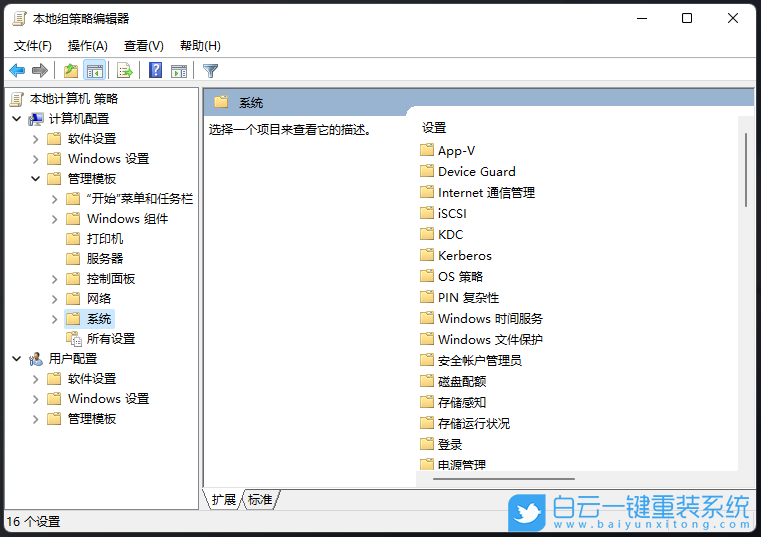761x537 pixels.
Task: Open the 查看(V) menu
Action: (x=144, y=46)
